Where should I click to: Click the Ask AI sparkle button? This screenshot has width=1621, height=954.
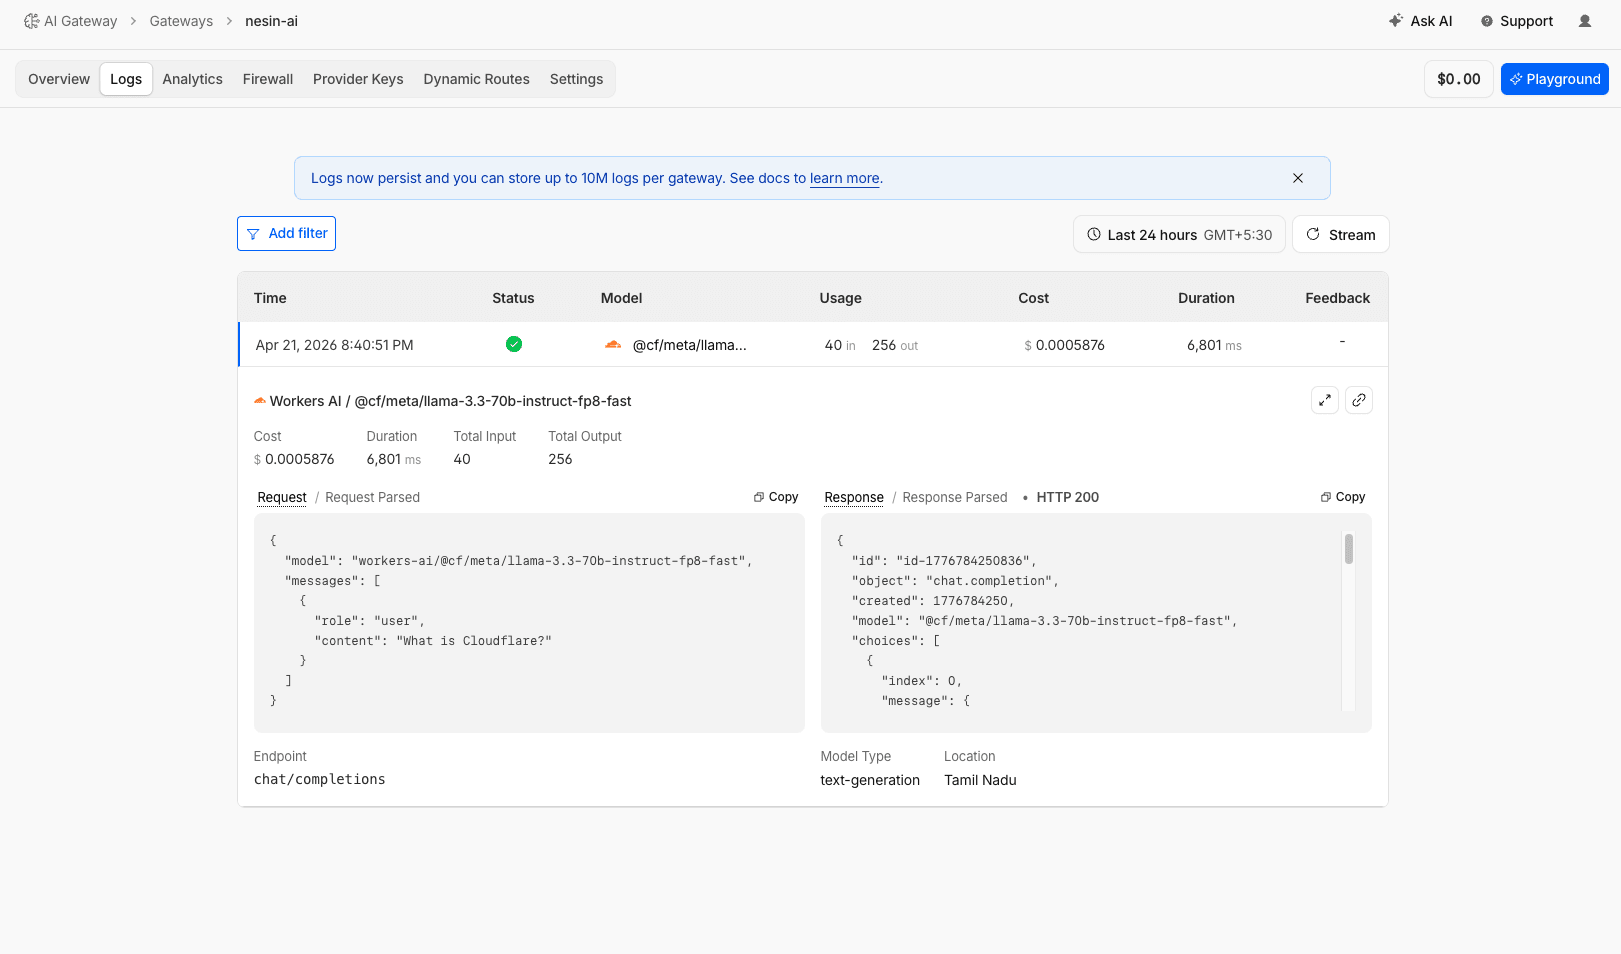point(1420,21)
